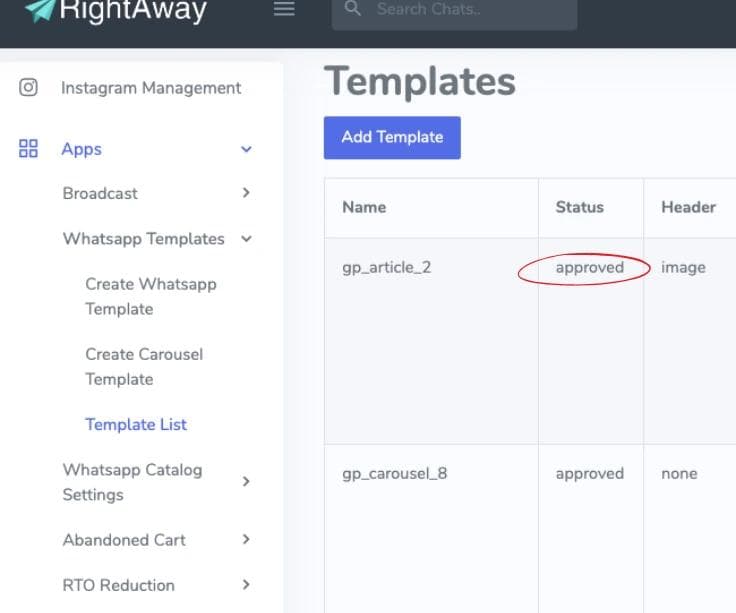Select the gp_carousel_8 template name
The image size is (736, 613).
click(x=394, y=474)
